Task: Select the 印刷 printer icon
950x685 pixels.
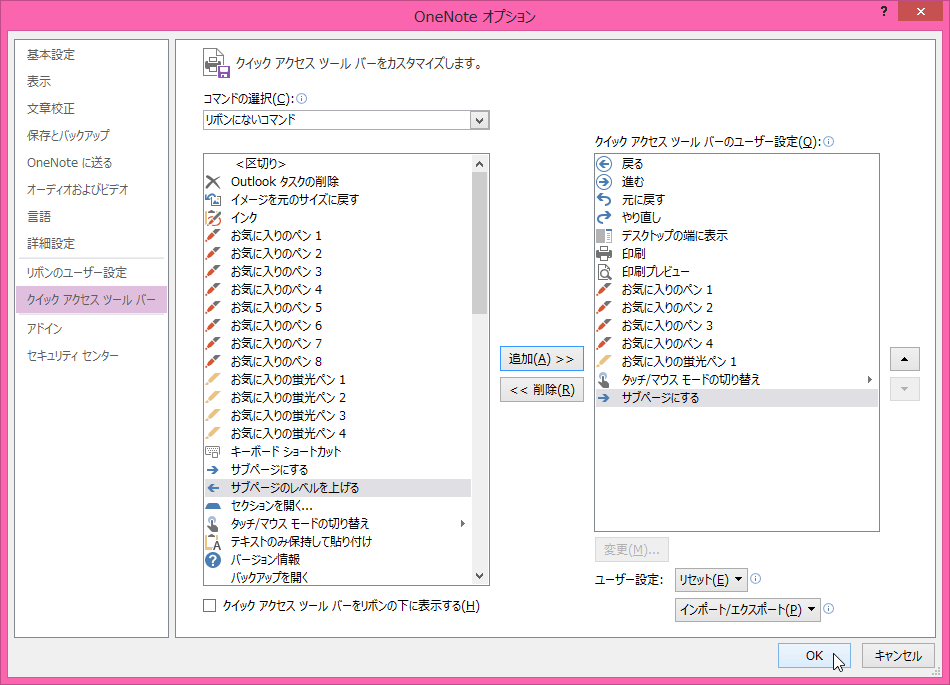Action: (604, 254)
